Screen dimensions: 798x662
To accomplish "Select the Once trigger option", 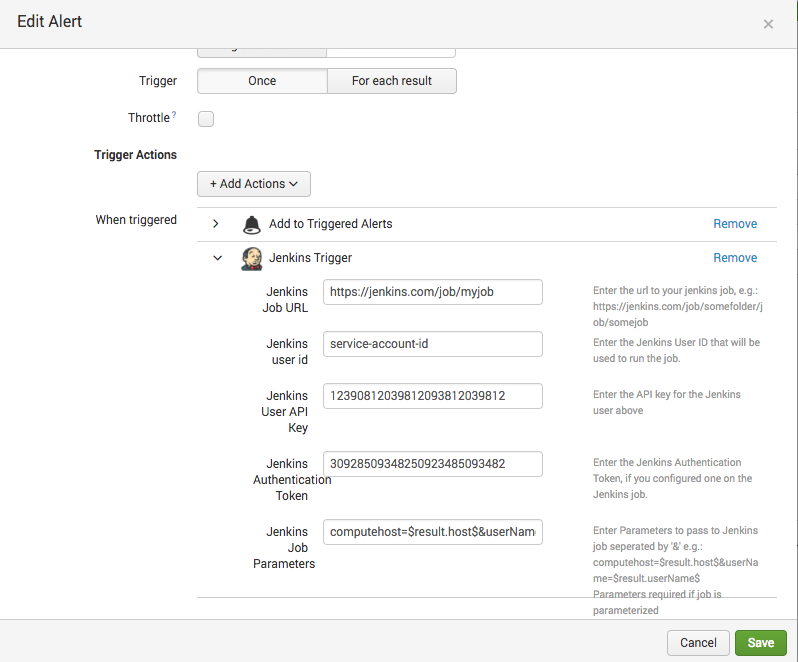I will (x=262, y=81).
